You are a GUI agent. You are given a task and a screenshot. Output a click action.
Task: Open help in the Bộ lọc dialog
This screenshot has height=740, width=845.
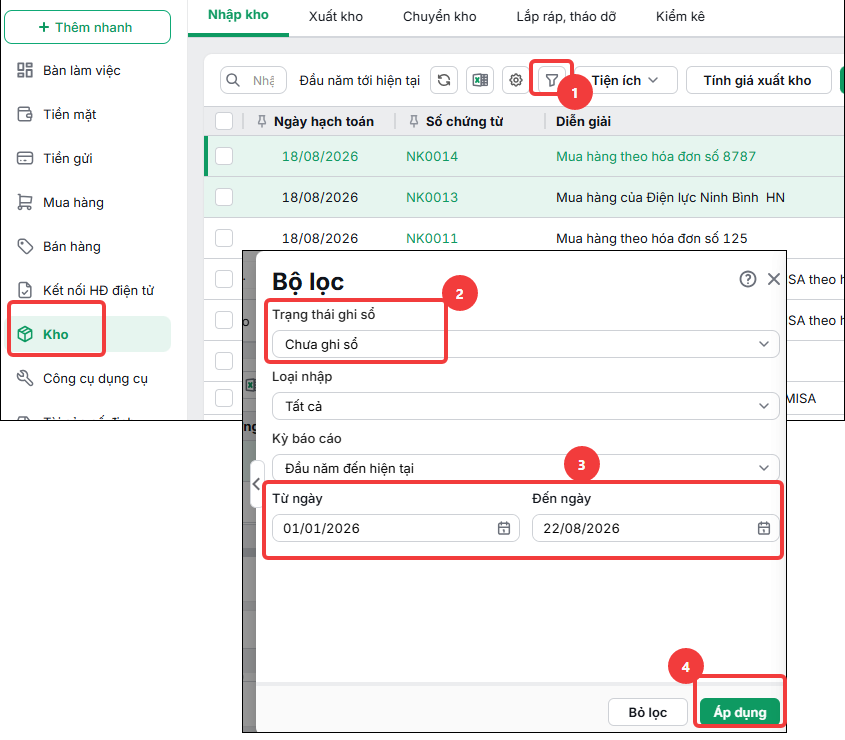click(x=747, y=279)
